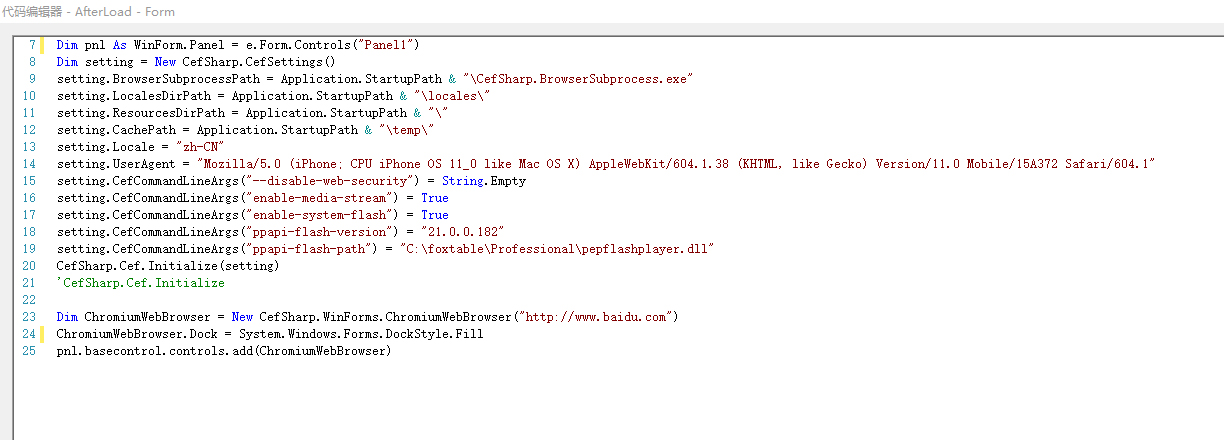Image resolution: width=1224 pixels, height=440 pixels.
Task: Click the setting.UserAgent Mozilla string line
Action: (x=606, y=164)
